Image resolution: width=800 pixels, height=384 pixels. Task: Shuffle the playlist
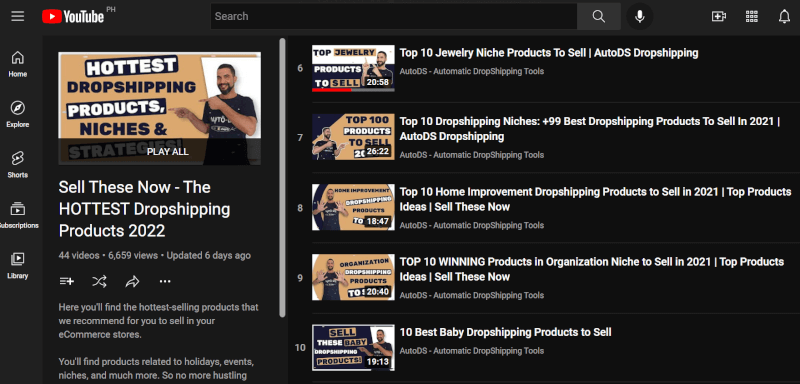pos(99,281)
